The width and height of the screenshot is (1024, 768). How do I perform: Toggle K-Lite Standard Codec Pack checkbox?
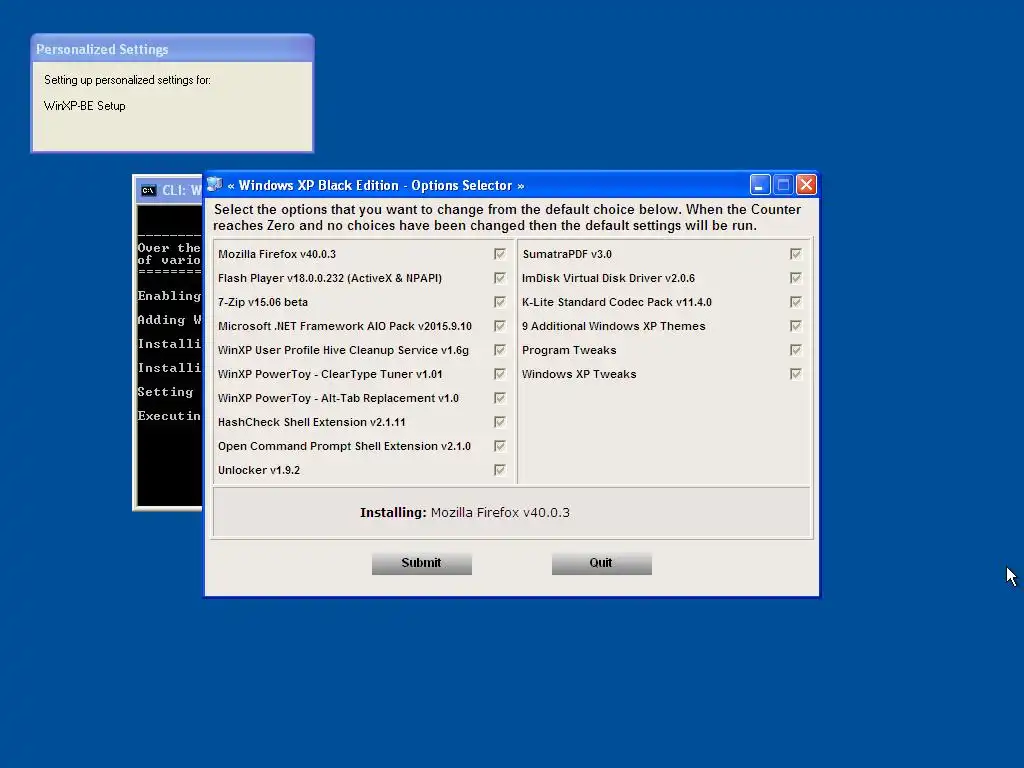point(795,302)
